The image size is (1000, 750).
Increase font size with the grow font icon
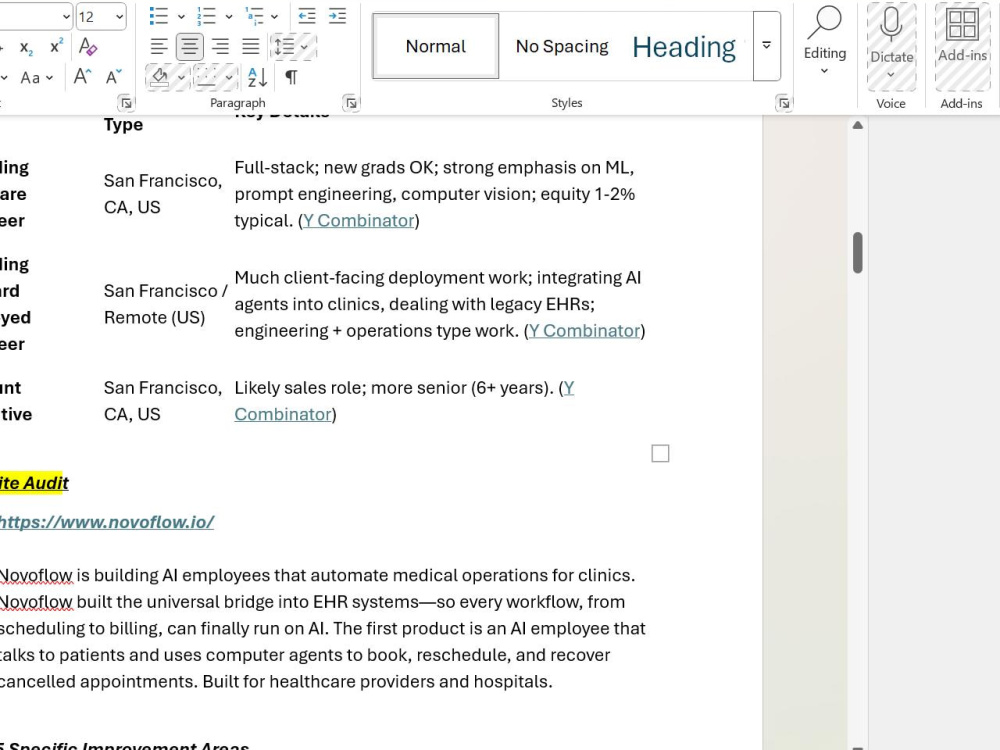(82, 77)
